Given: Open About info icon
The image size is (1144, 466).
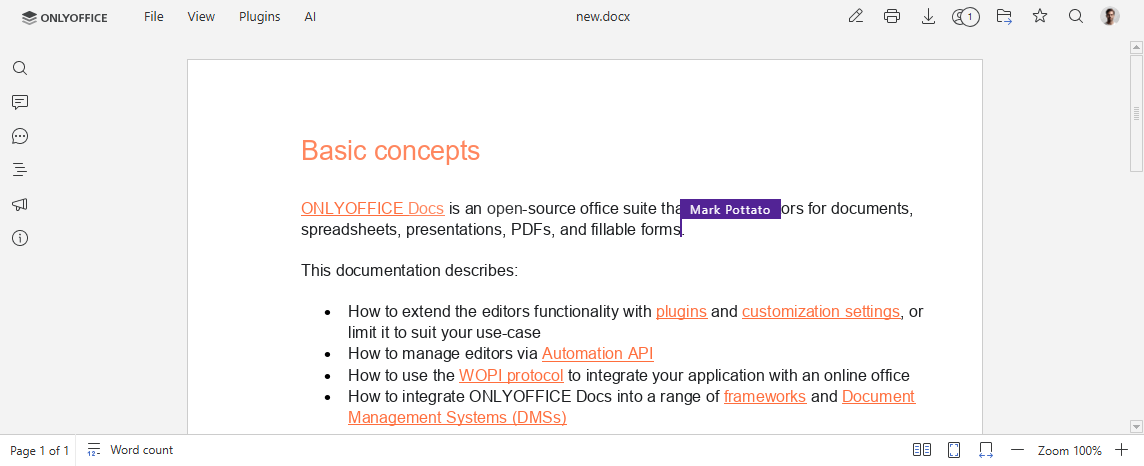Looking at the screenshot, I should (20, 238).
